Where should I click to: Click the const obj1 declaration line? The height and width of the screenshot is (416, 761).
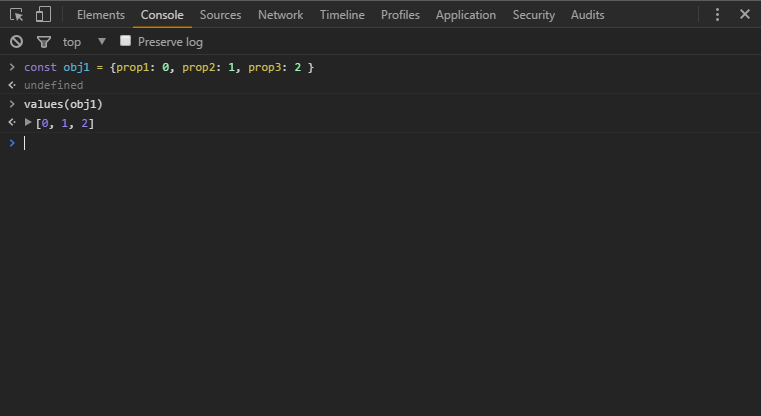point(169,67)
